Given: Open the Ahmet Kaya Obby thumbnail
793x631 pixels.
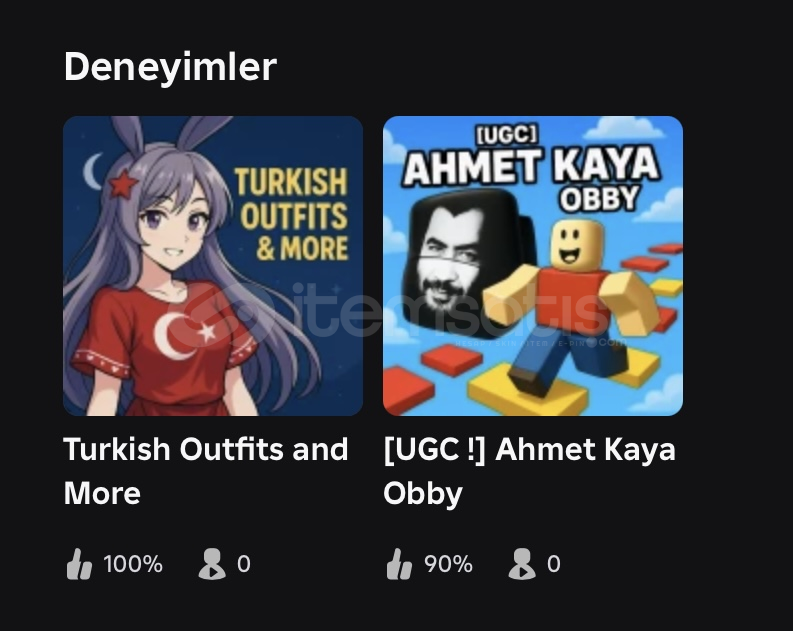Looking at the screenshot, I should coord(533,266).
